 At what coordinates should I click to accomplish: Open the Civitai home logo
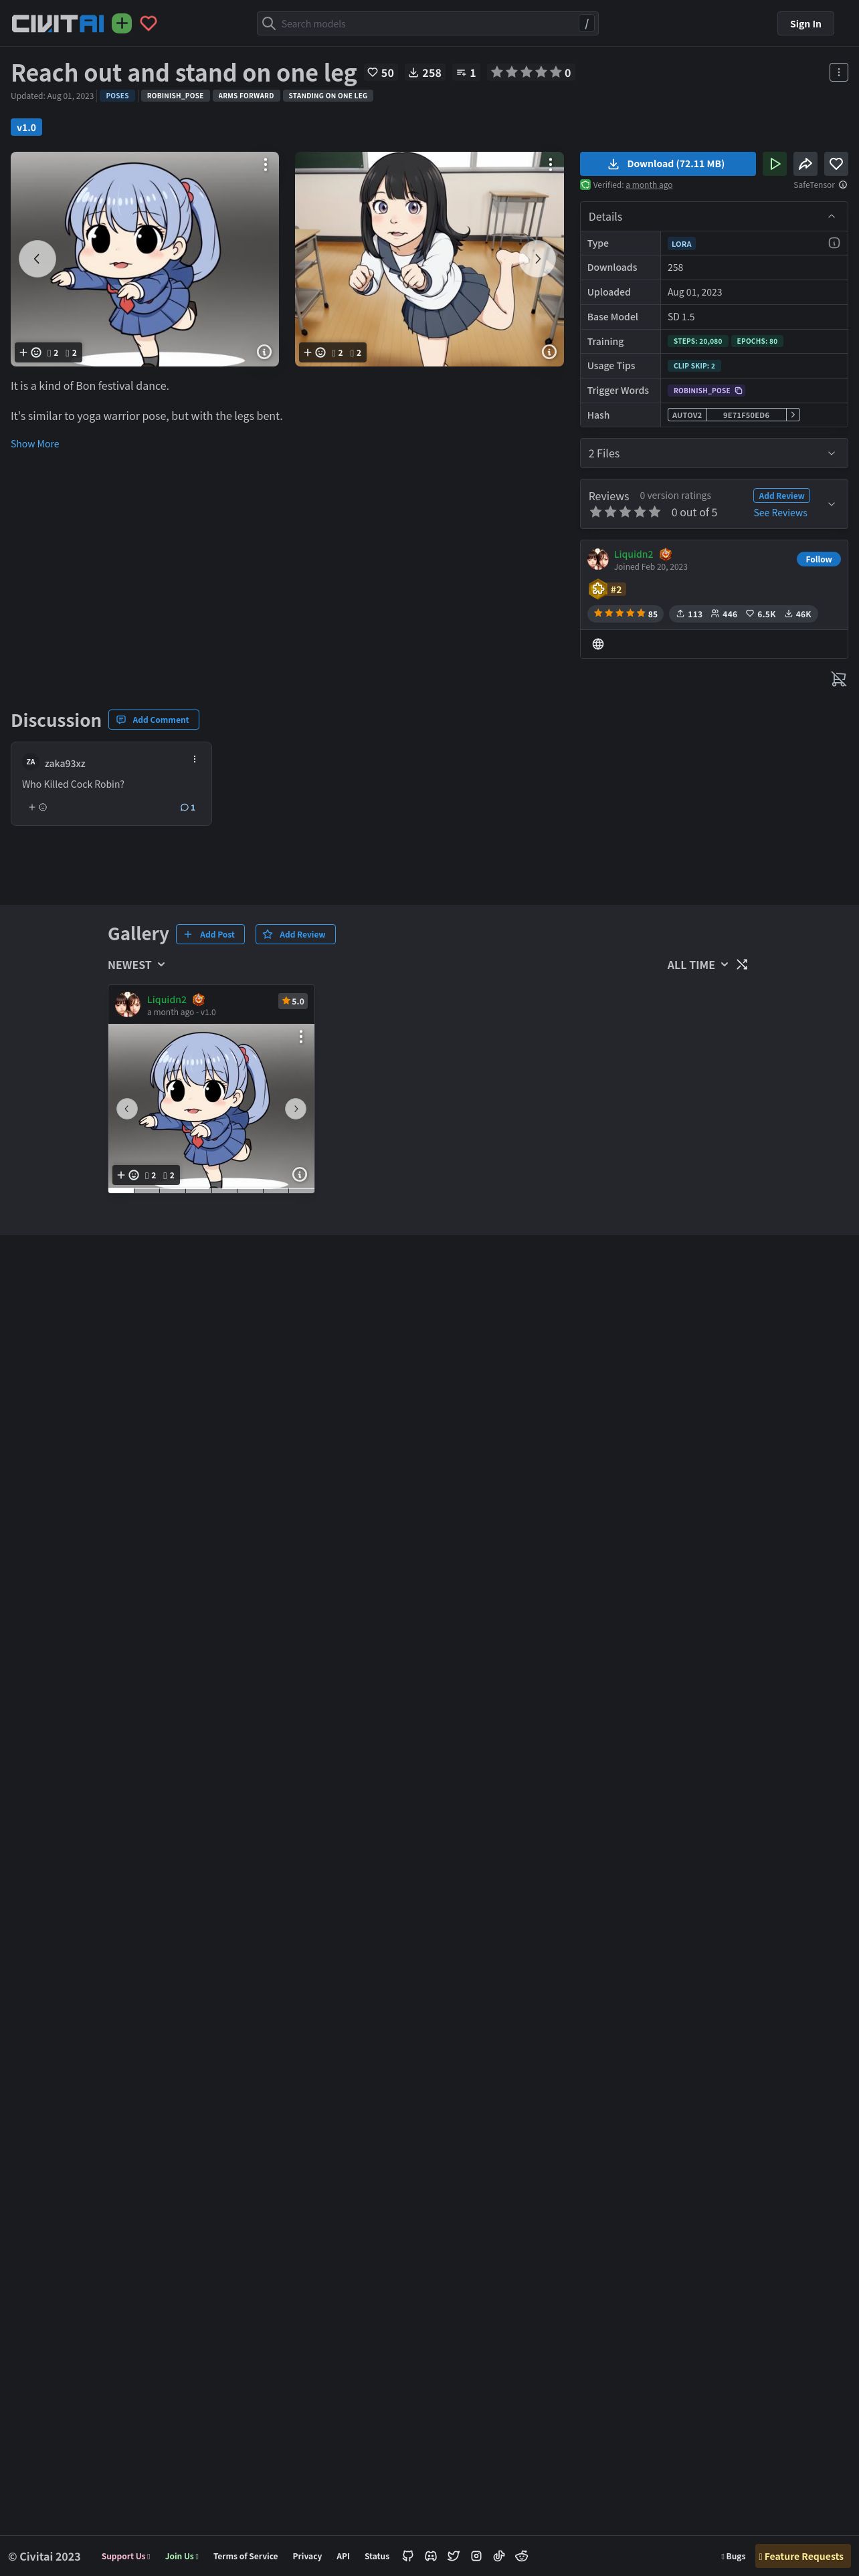pyautogui.click(x=57, y=23)
